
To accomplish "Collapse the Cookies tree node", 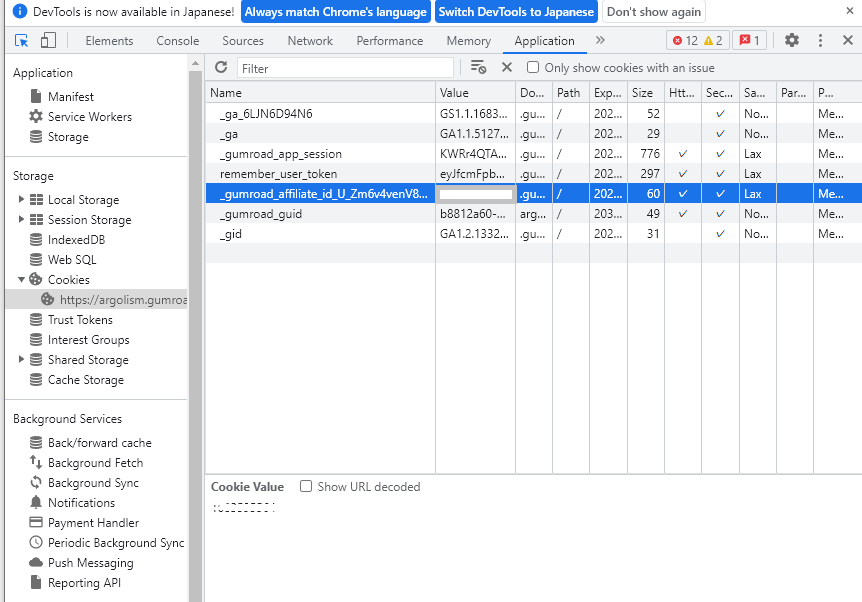I will (x=21, y=280).
